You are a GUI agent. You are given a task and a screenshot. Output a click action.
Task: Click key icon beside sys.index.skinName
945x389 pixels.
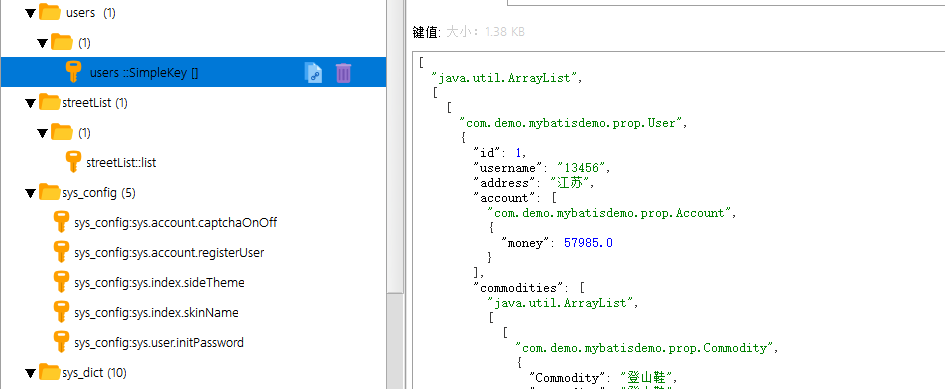(x=61, y=312)
